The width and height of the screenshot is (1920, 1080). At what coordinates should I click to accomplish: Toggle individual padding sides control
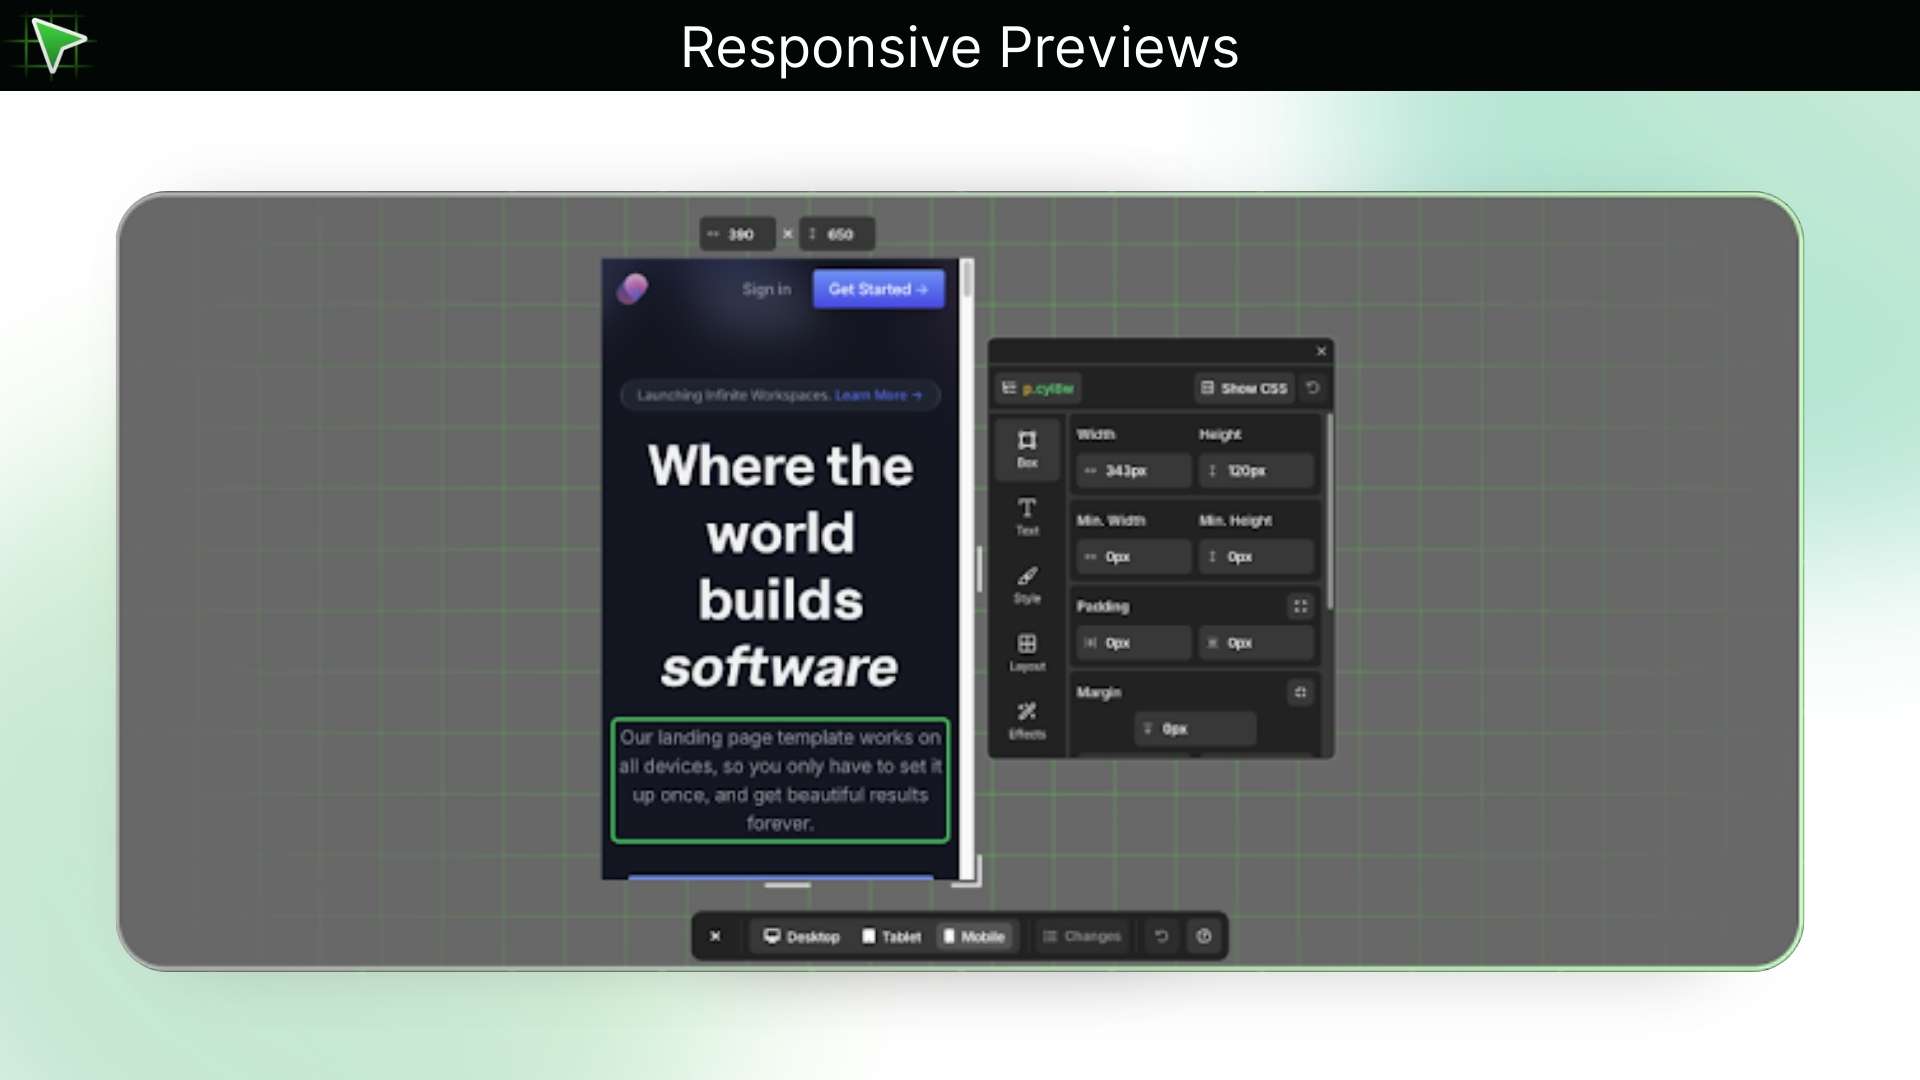coord(1300,606)
